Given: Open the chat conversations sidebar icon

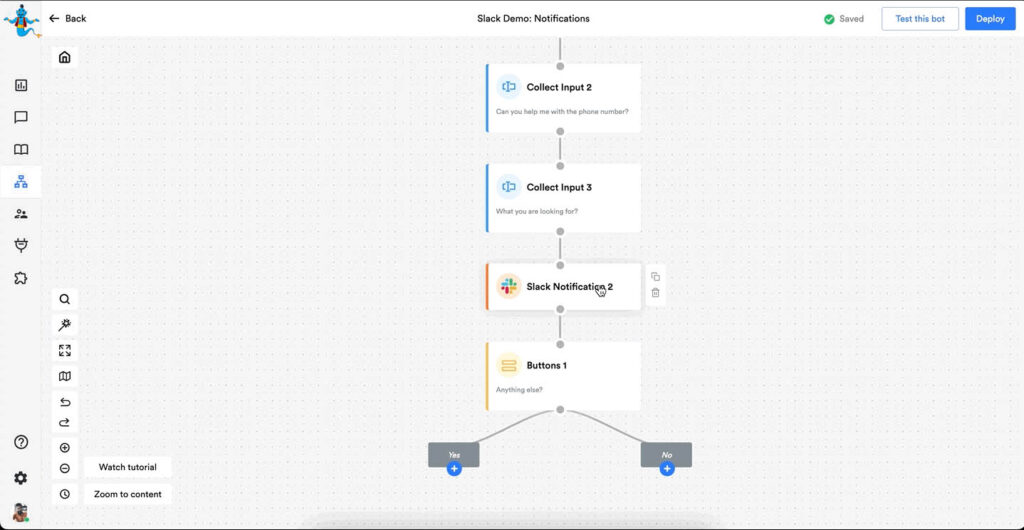Looking at the screenshot, I should click(21, 118).
